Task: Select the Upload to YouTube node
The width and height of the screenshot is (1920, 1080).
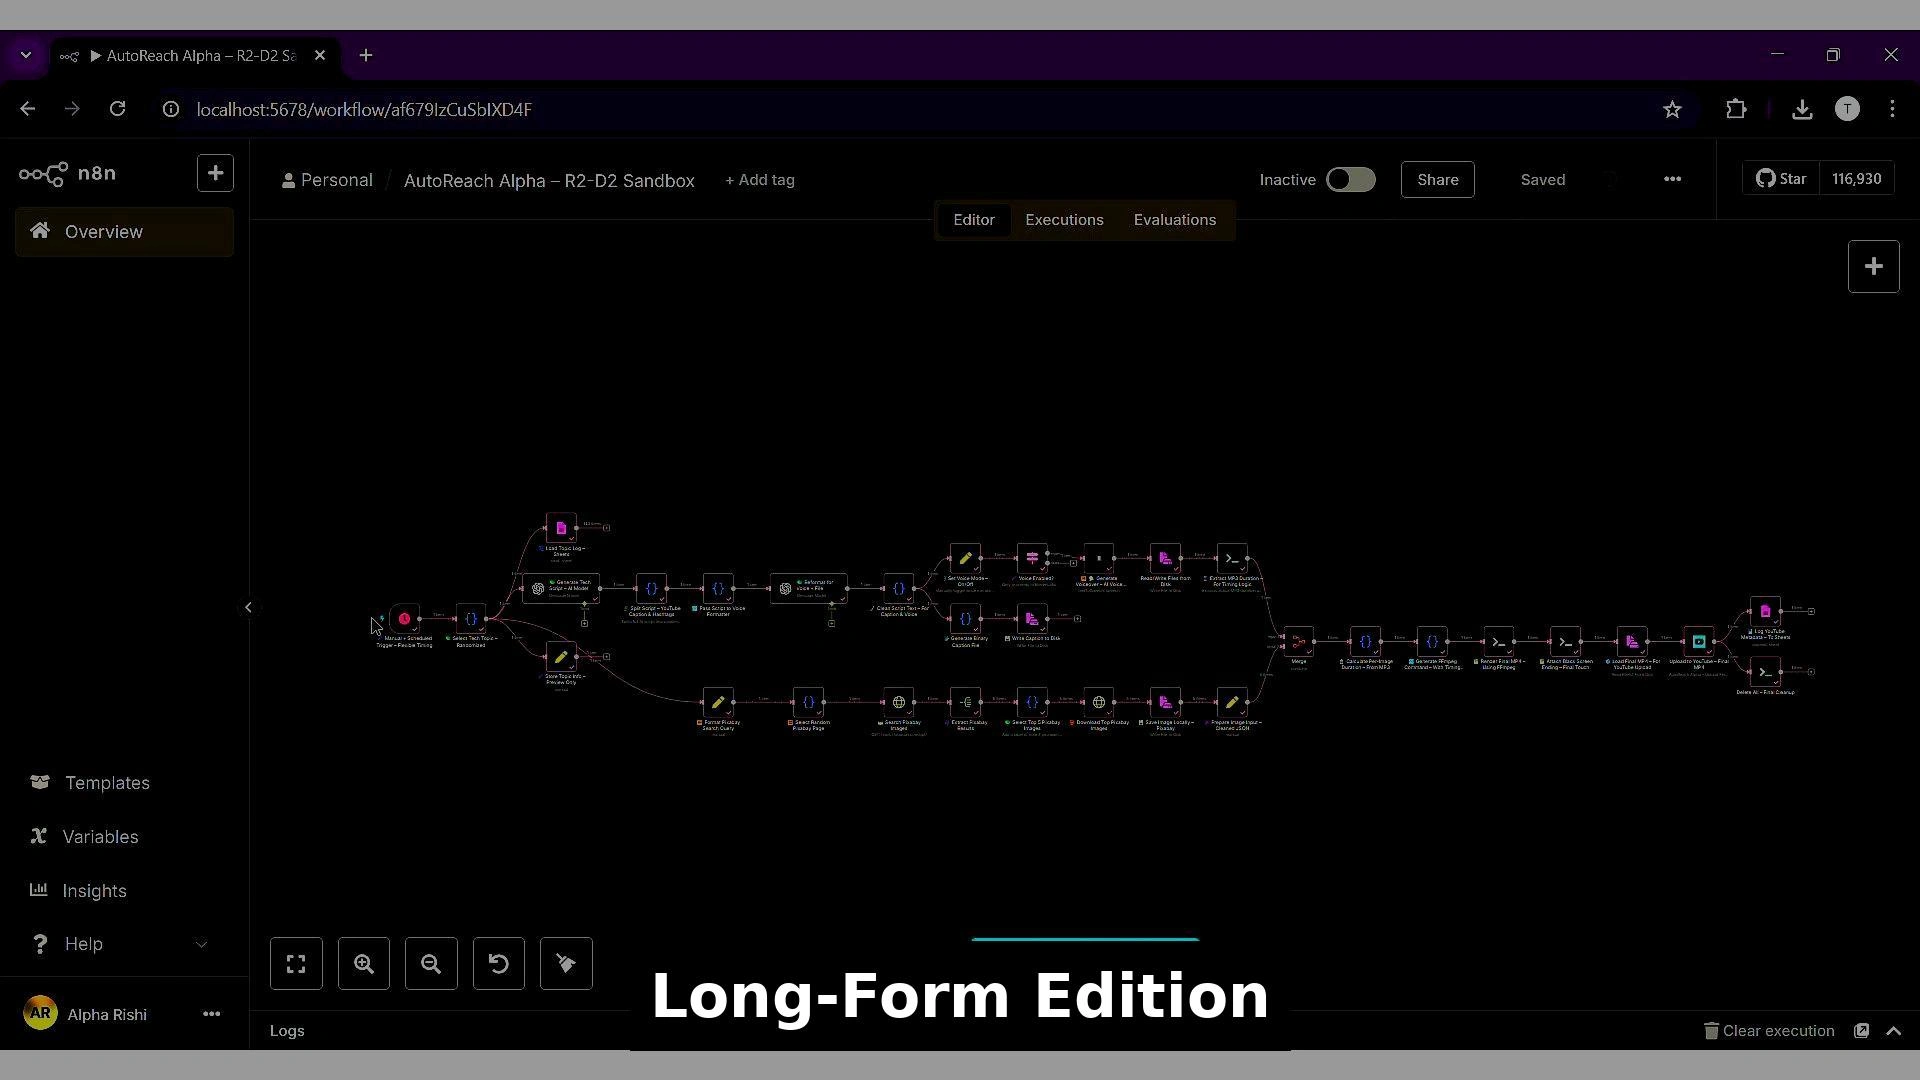Action: tap(1698, 641)
